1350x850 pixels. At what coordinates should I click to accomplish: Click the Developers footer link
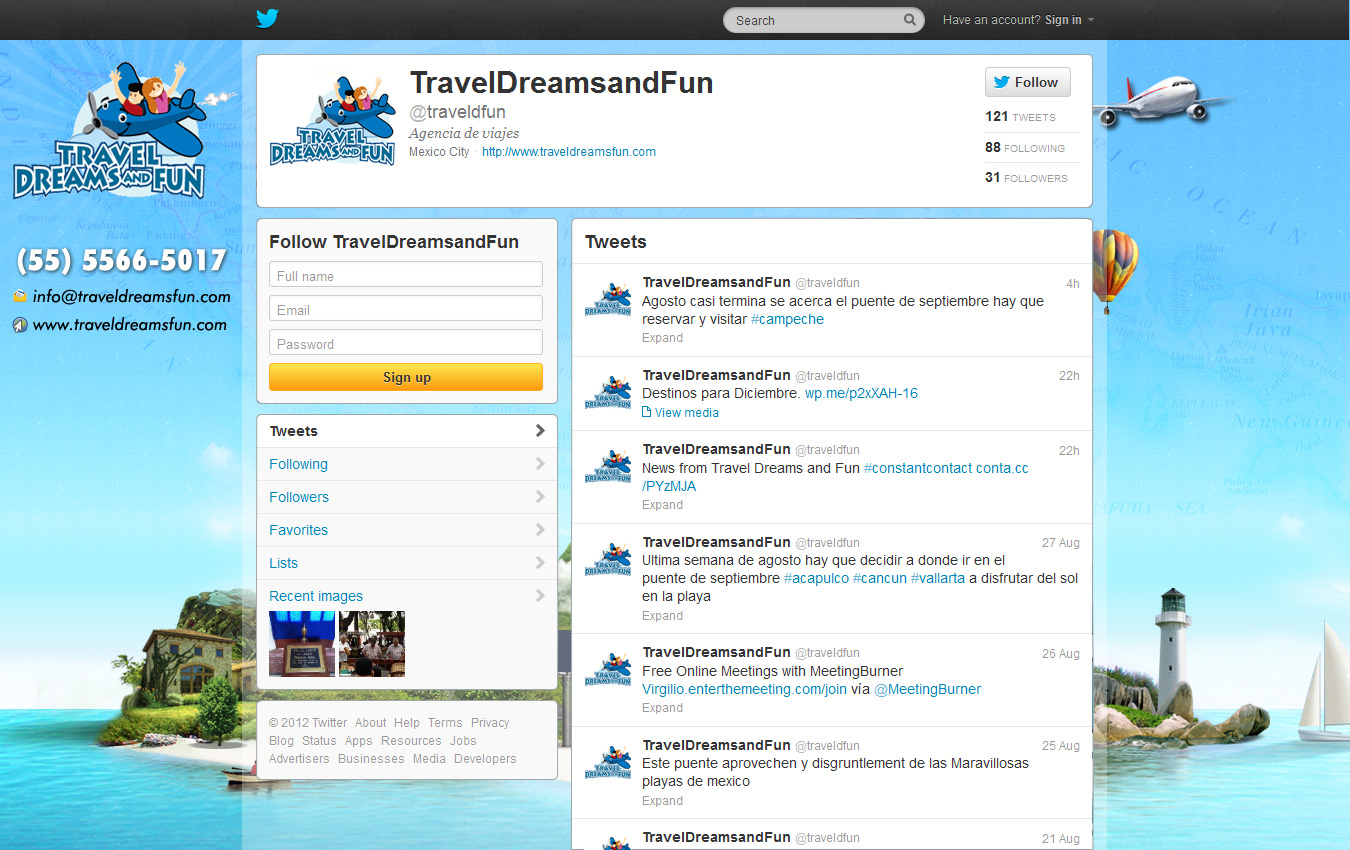click(485, 759)
